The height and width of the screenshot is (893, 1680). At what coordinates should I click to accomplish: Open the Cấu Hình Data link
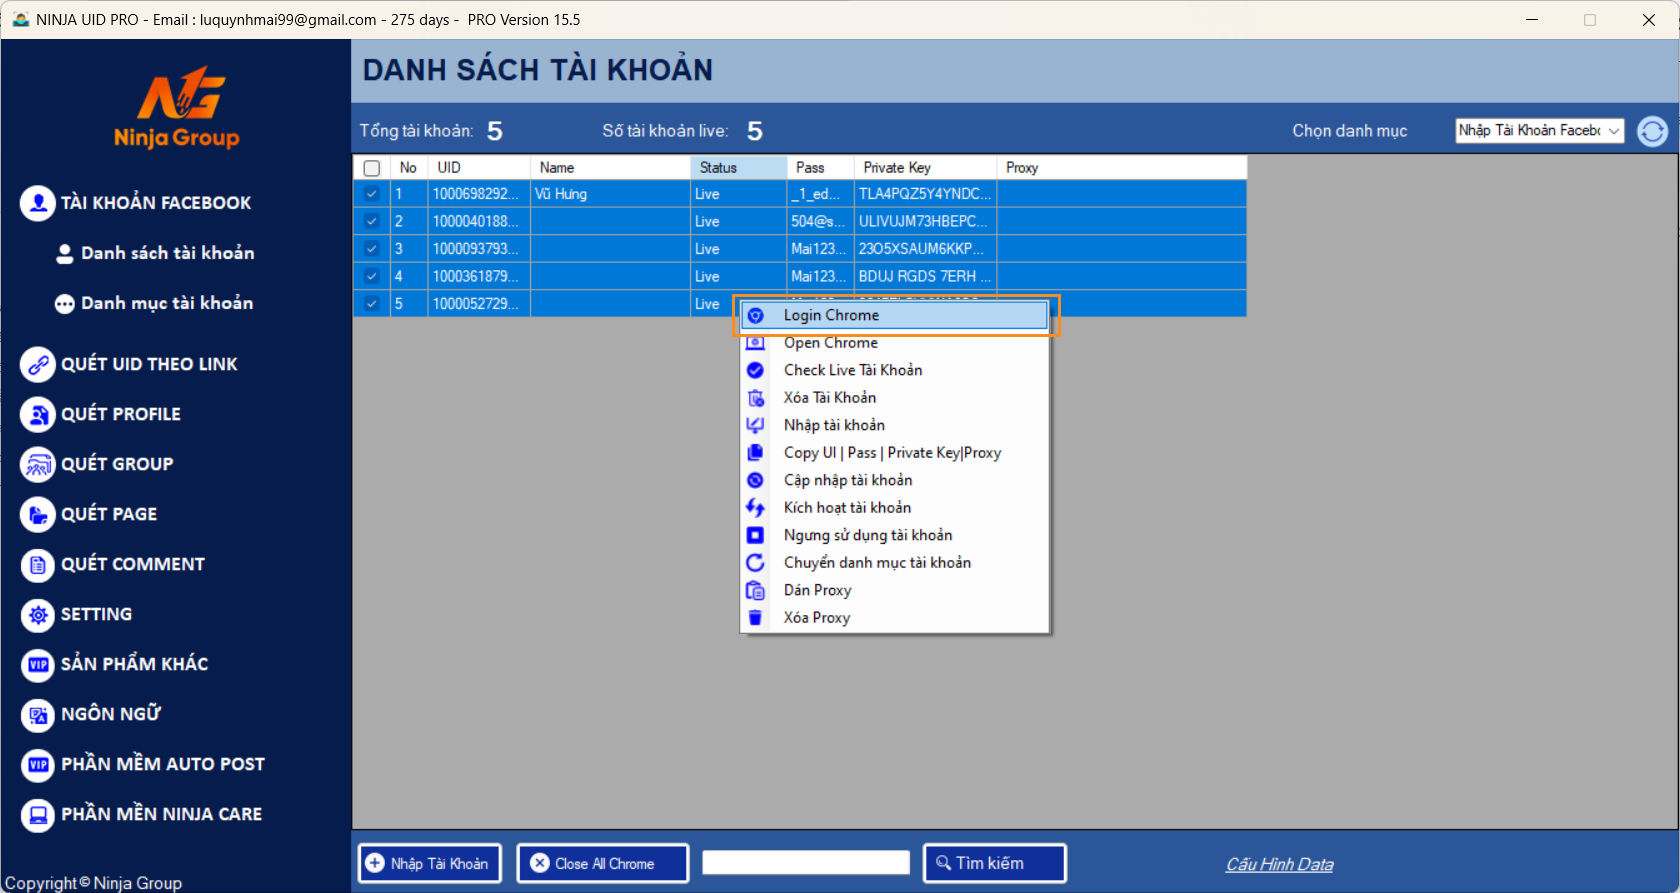pyautogui.click(x=1280, y=864)
